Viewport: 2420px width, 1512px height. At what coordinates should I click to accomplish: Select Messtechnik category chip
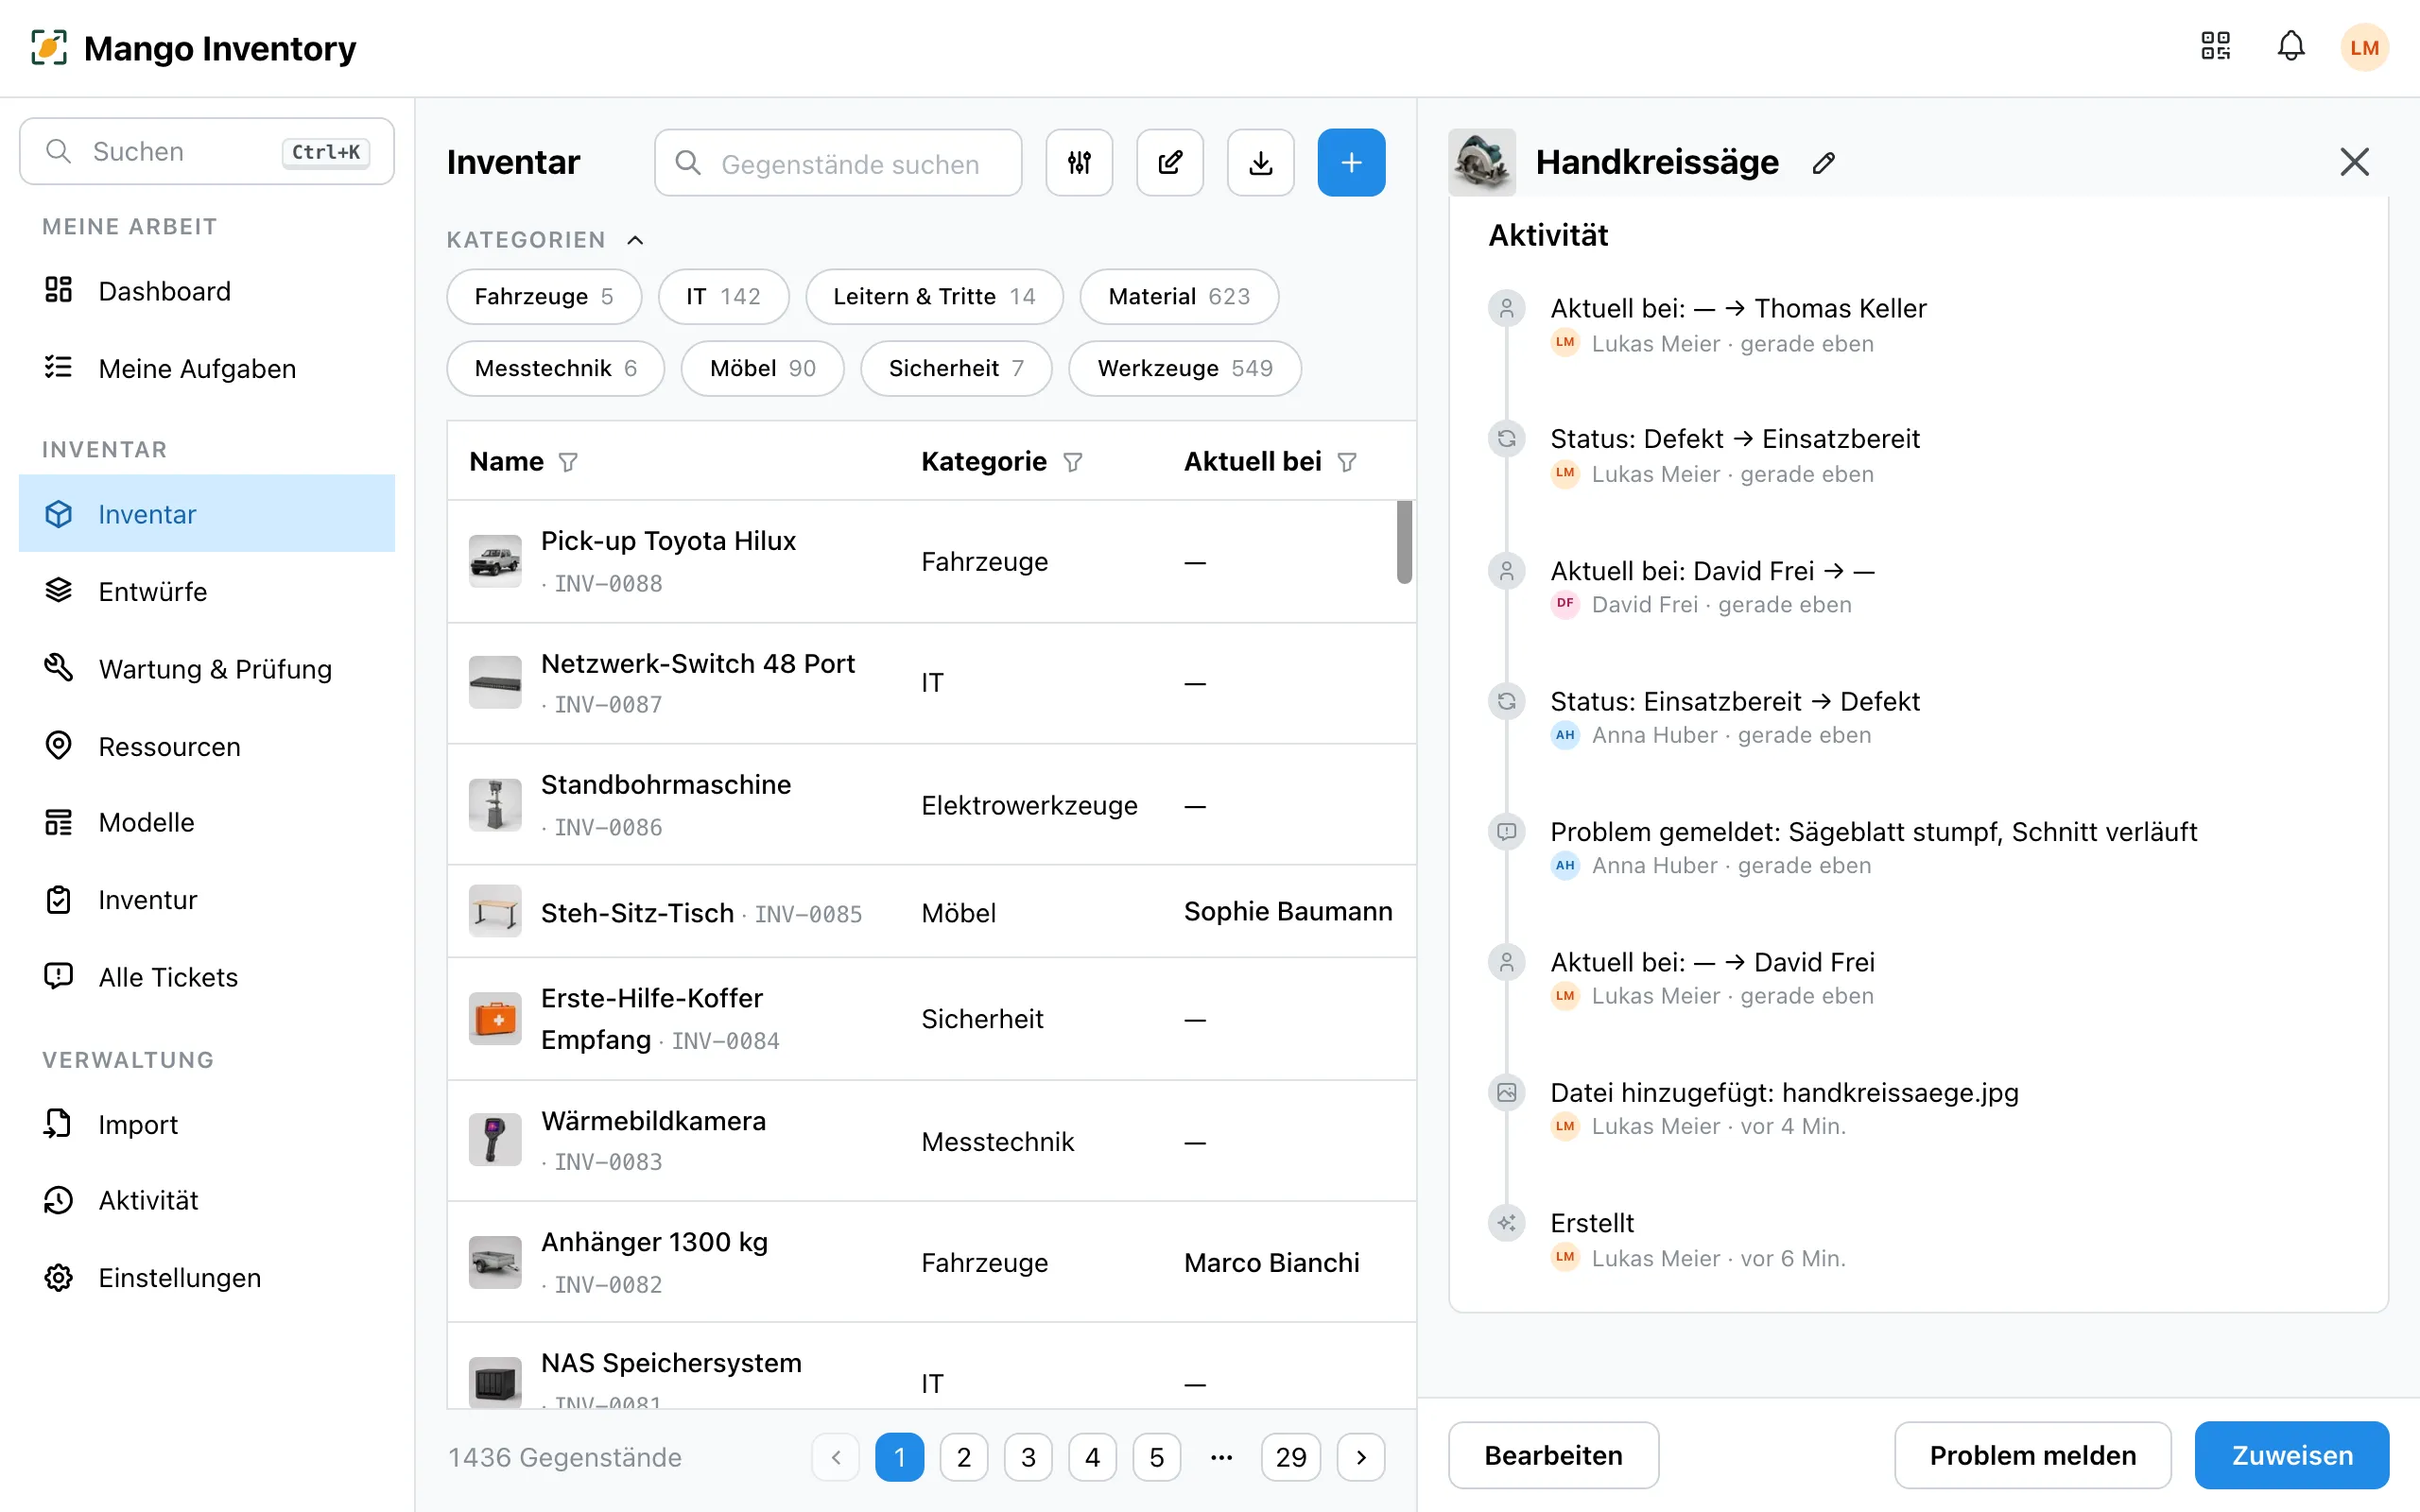pos(555,368)
